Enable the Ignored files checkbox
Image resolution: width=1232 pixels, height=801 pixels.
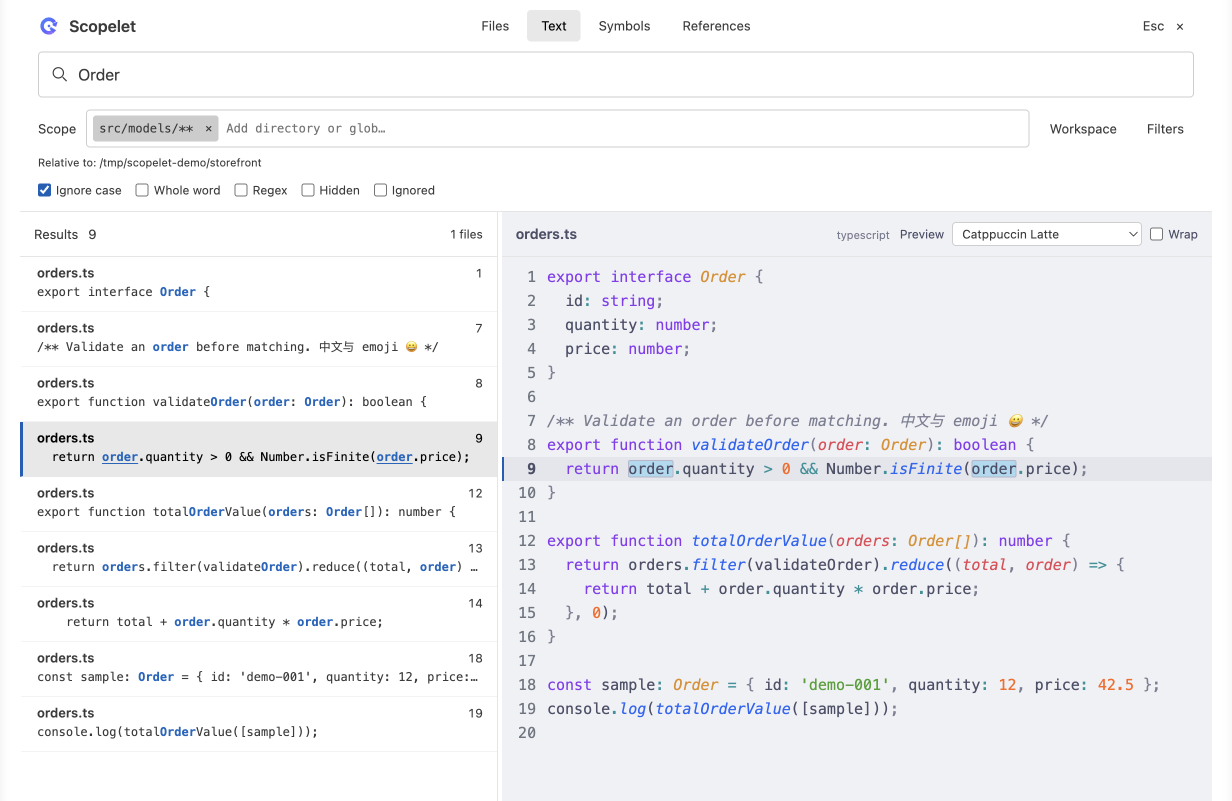click(x=380, y=190)
